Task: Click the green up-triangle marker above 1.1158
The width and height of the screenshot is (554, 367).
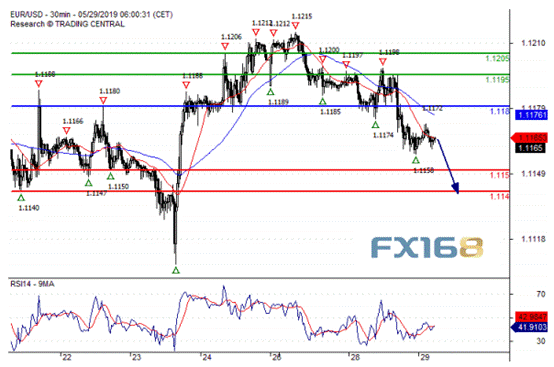Action: 416,160
